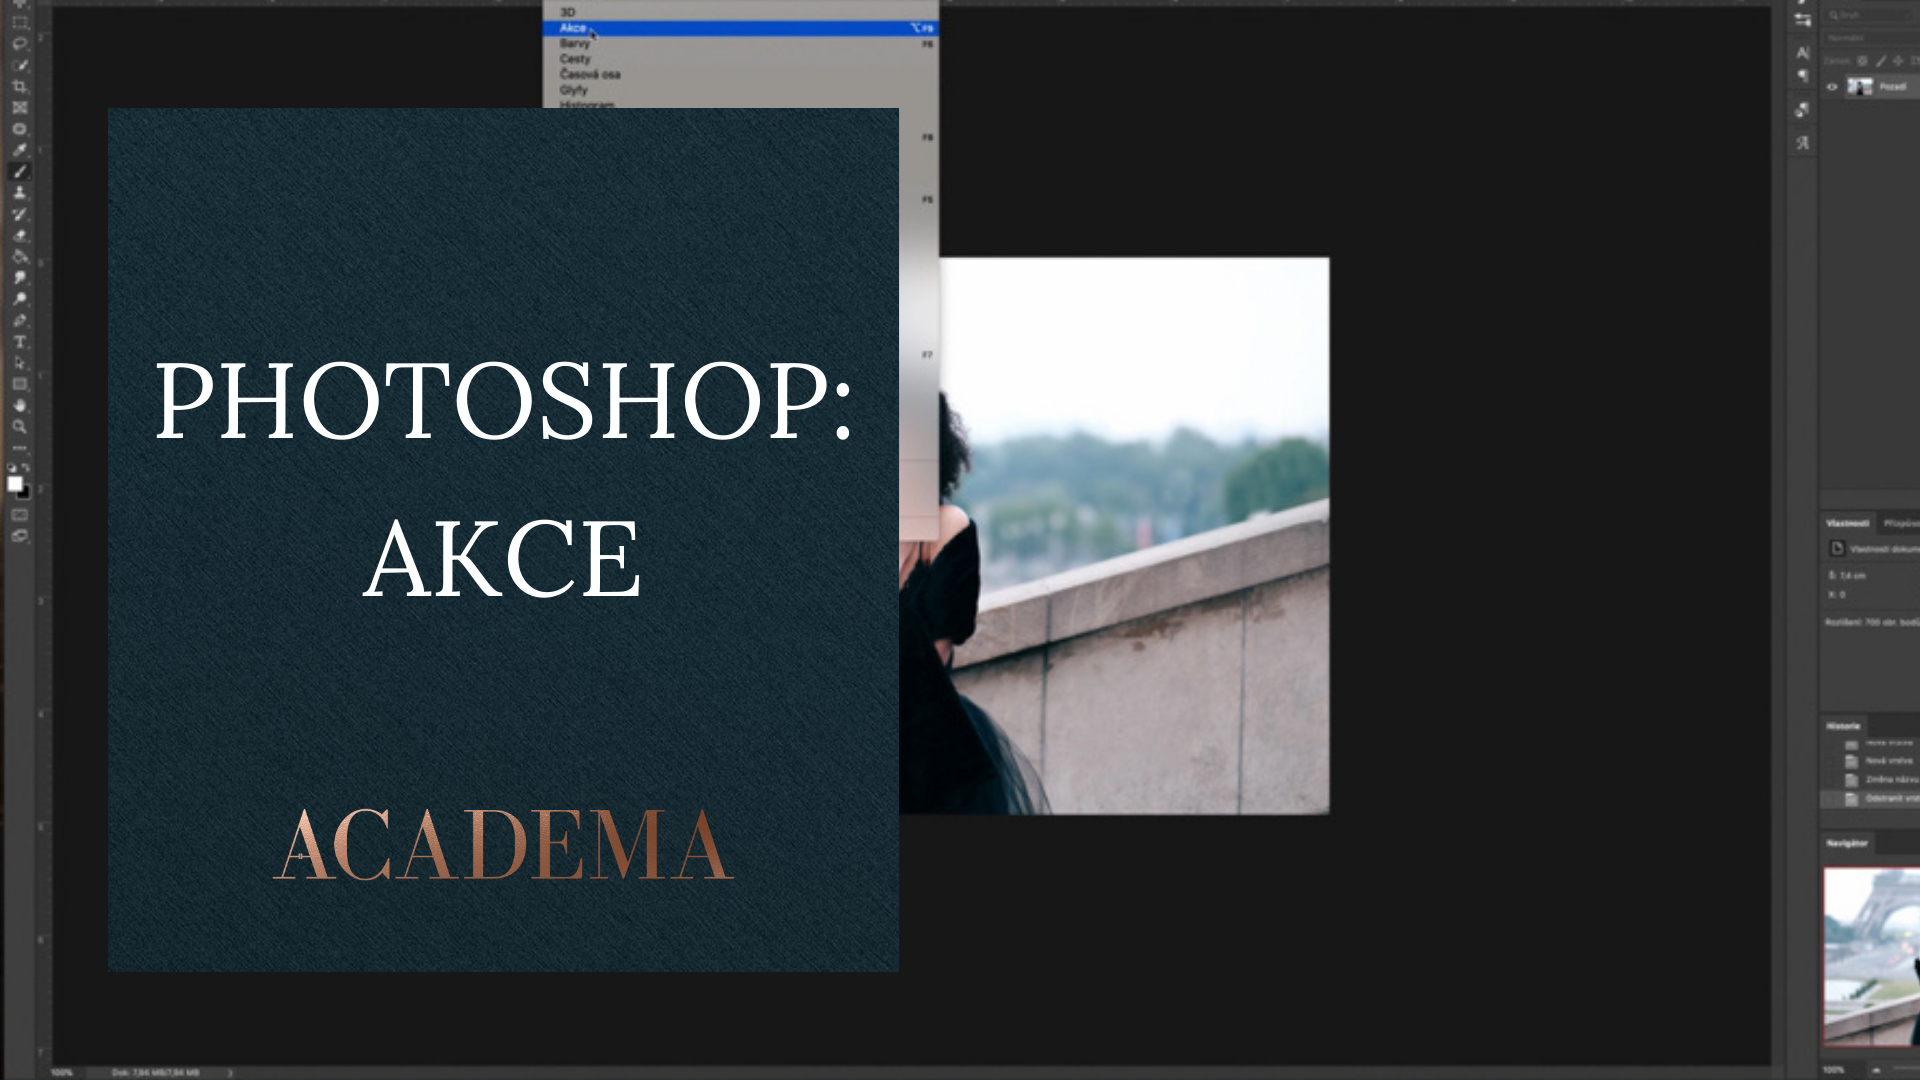This screenshot has height=1080, width=1920.
Task: Select the Rectangular Marquee tool
Action: 19,22
